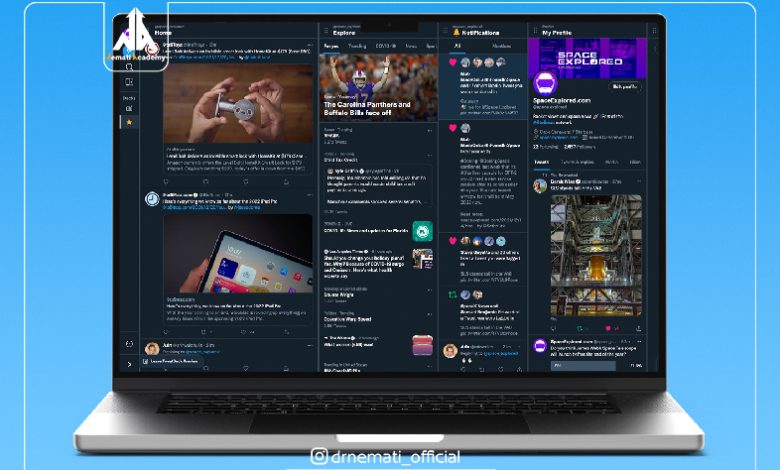Click the Edit profile button
This screenshot has height=470, width=780.
625,87
